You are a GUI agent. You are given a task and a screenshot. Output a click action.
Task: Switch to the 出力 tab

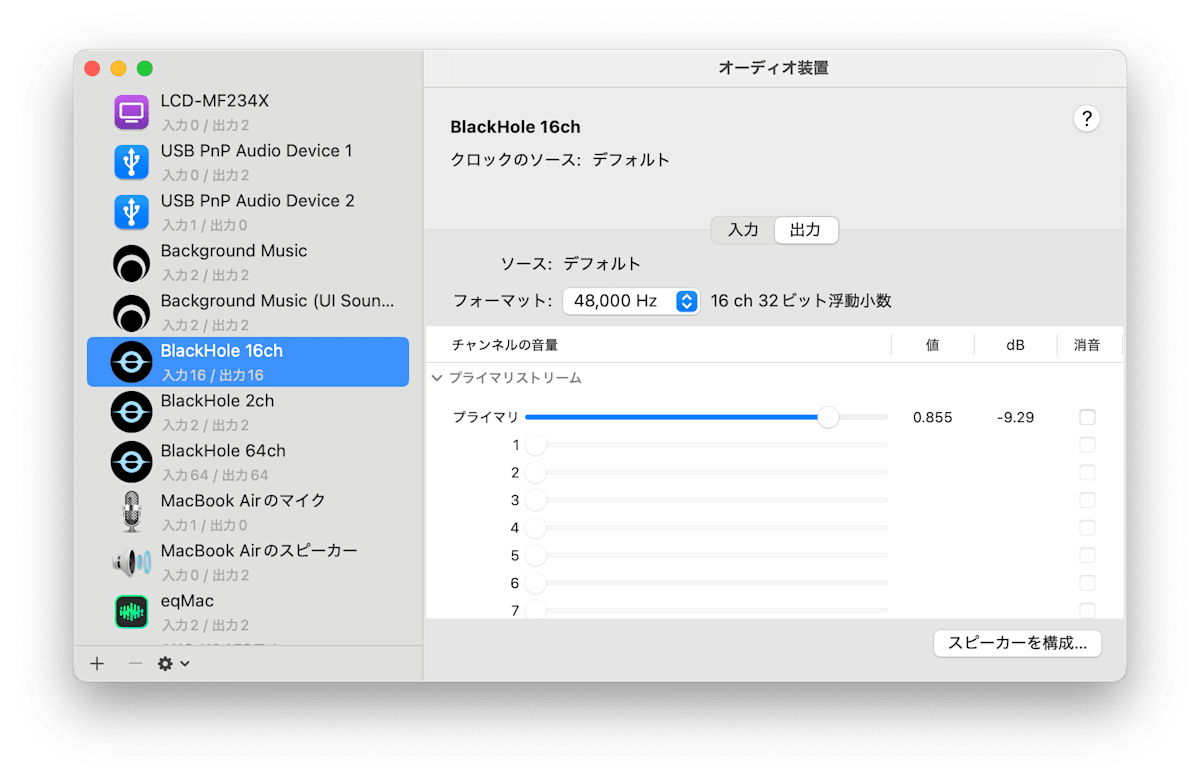tap(806, 230)
